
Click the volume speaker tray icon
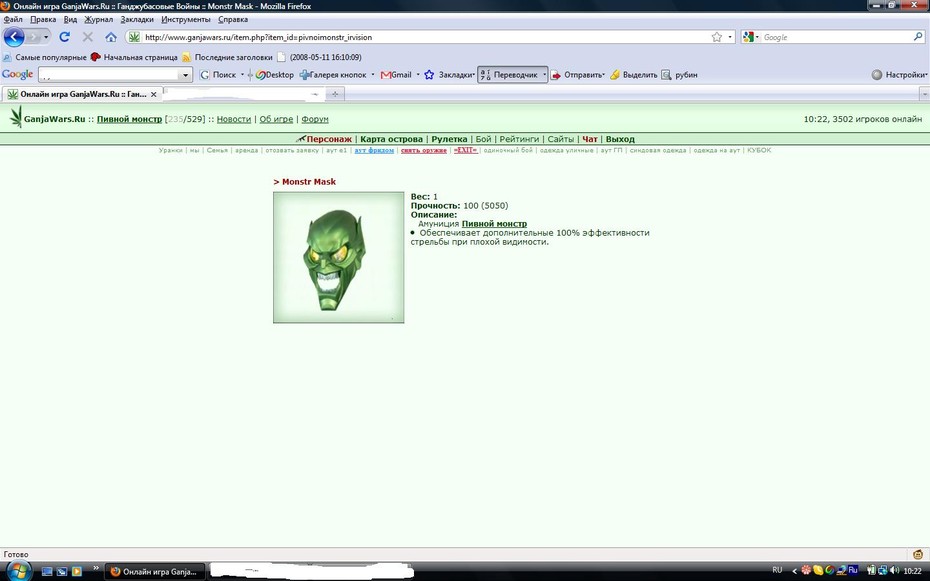894,570
